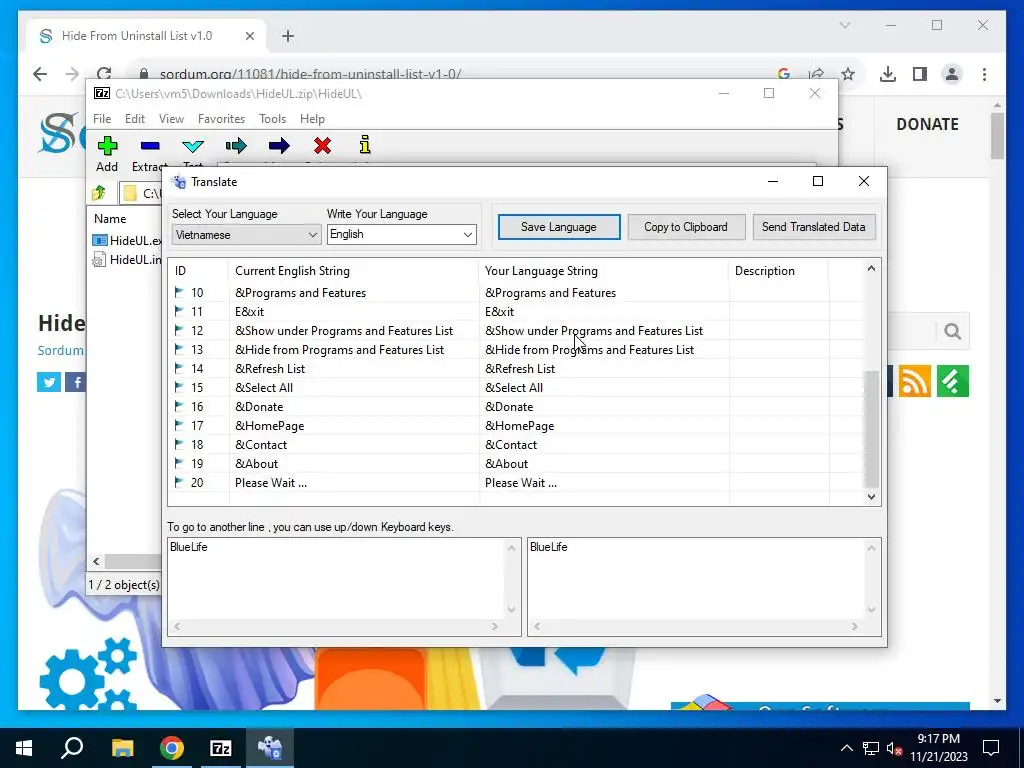Select the flag icon of row 10
1024x768 pixels.
coord(179,293)
